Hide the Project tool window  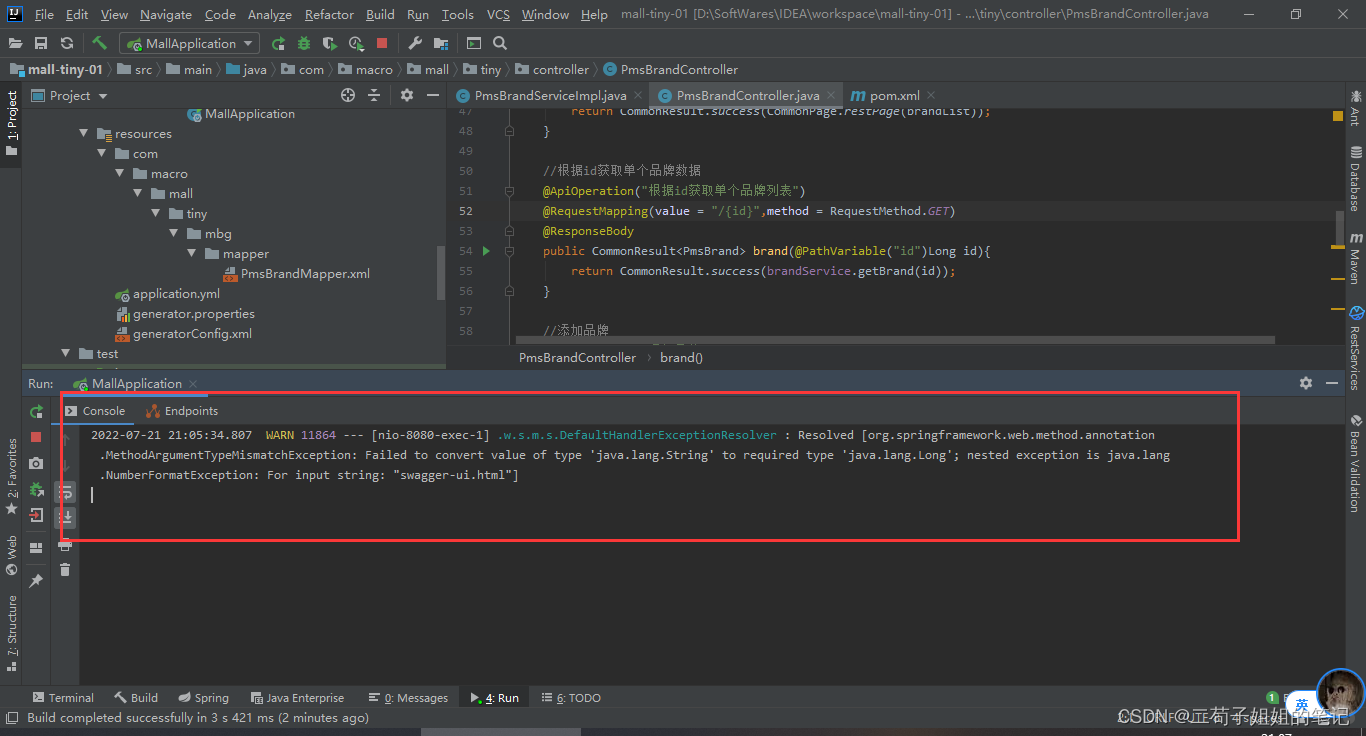tap(432, 95)
